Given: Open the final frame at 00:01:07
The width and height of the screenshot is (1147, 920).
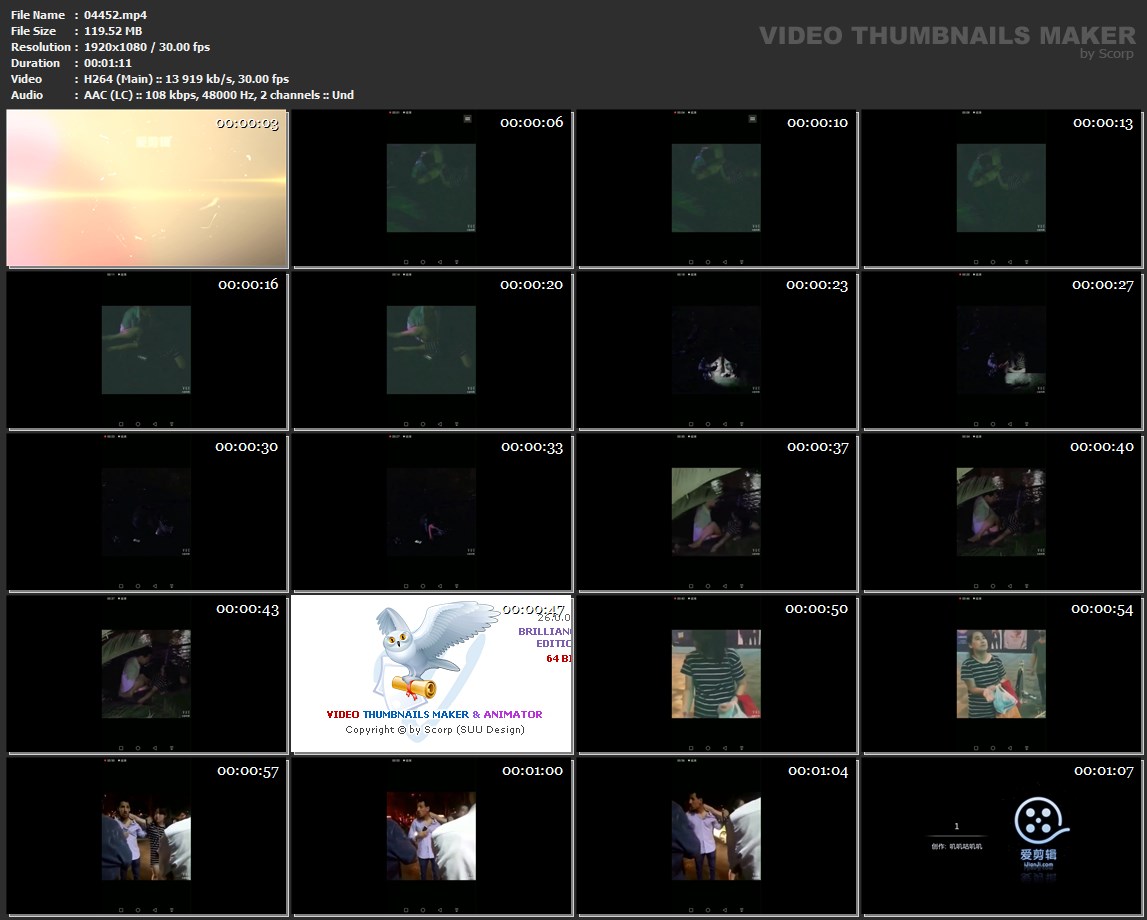Looking at the screenshot, I should pos(1001,836).
